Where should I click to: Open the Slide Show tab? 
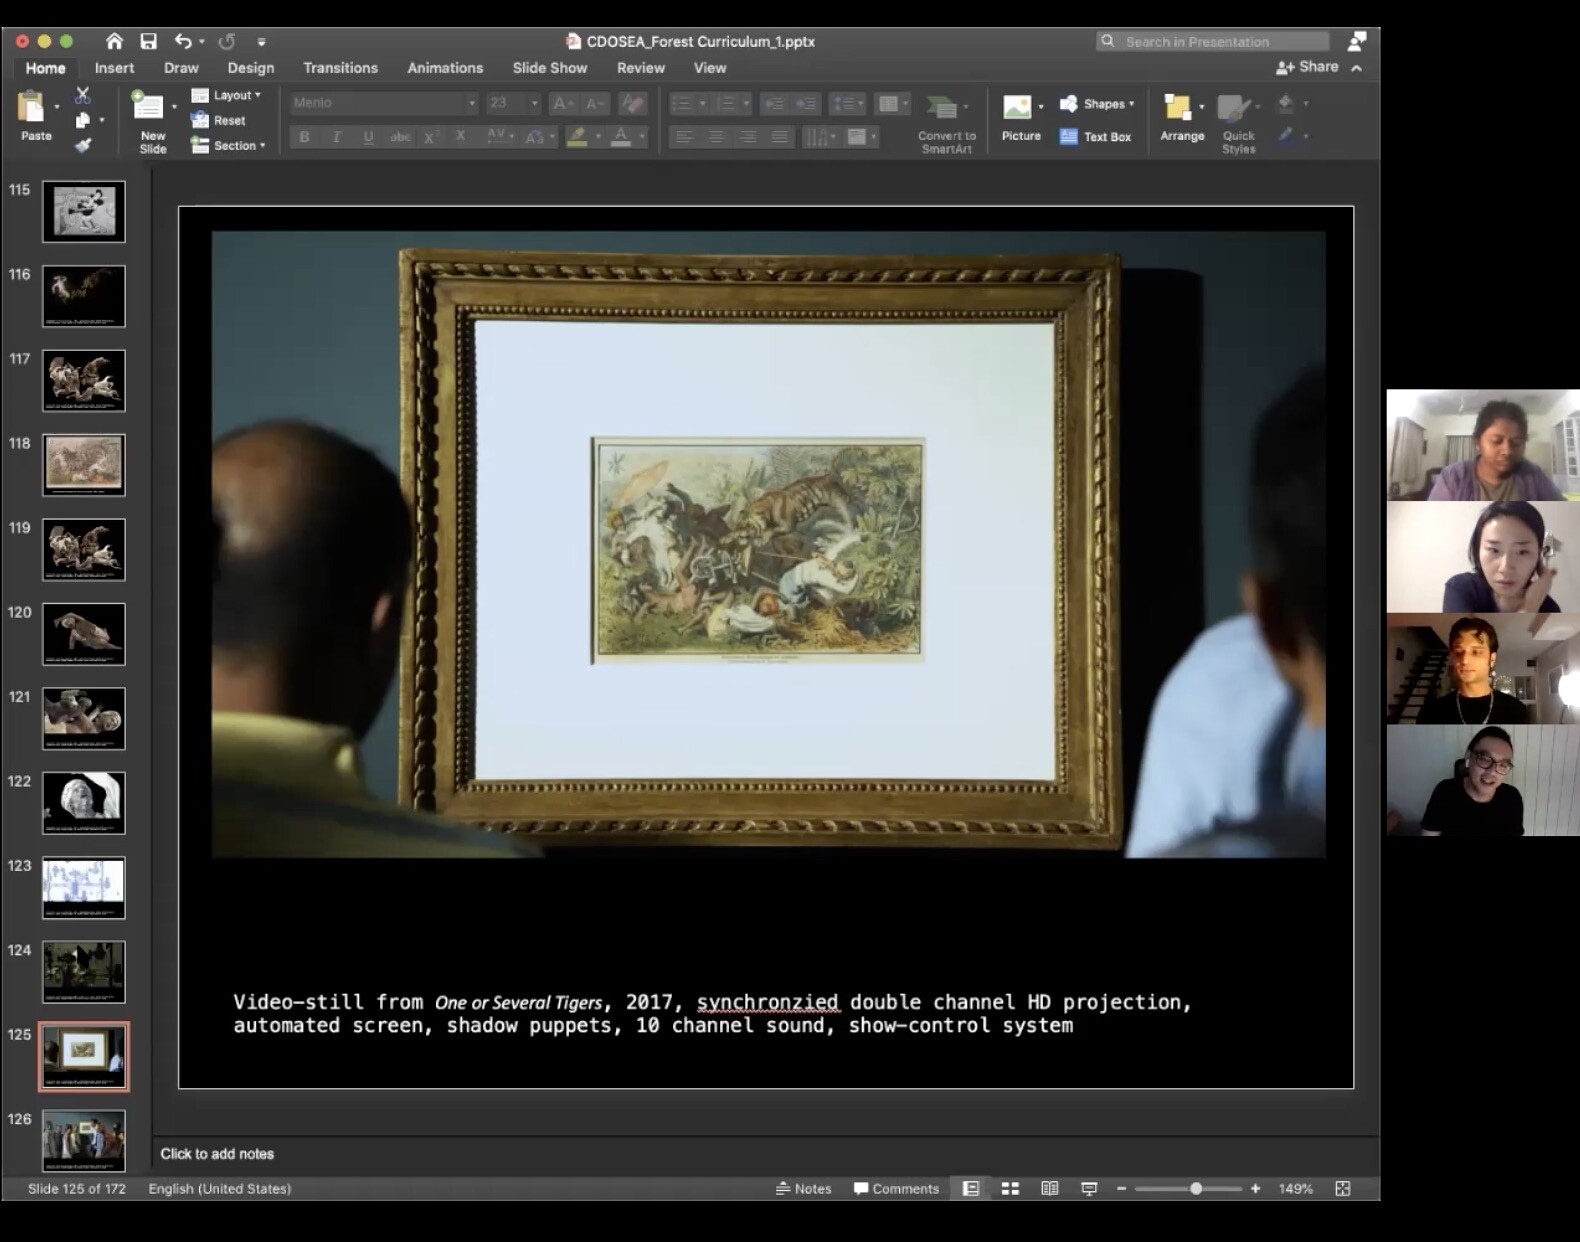click(549, 68)
